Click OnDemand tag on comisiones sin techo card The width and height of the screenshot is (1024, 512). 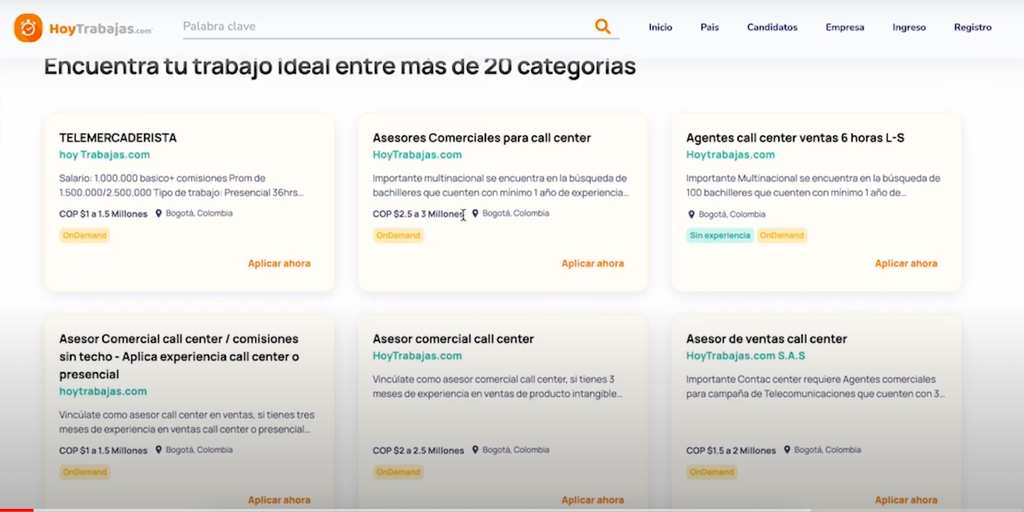pyautogui.click(x=85, y=472)
